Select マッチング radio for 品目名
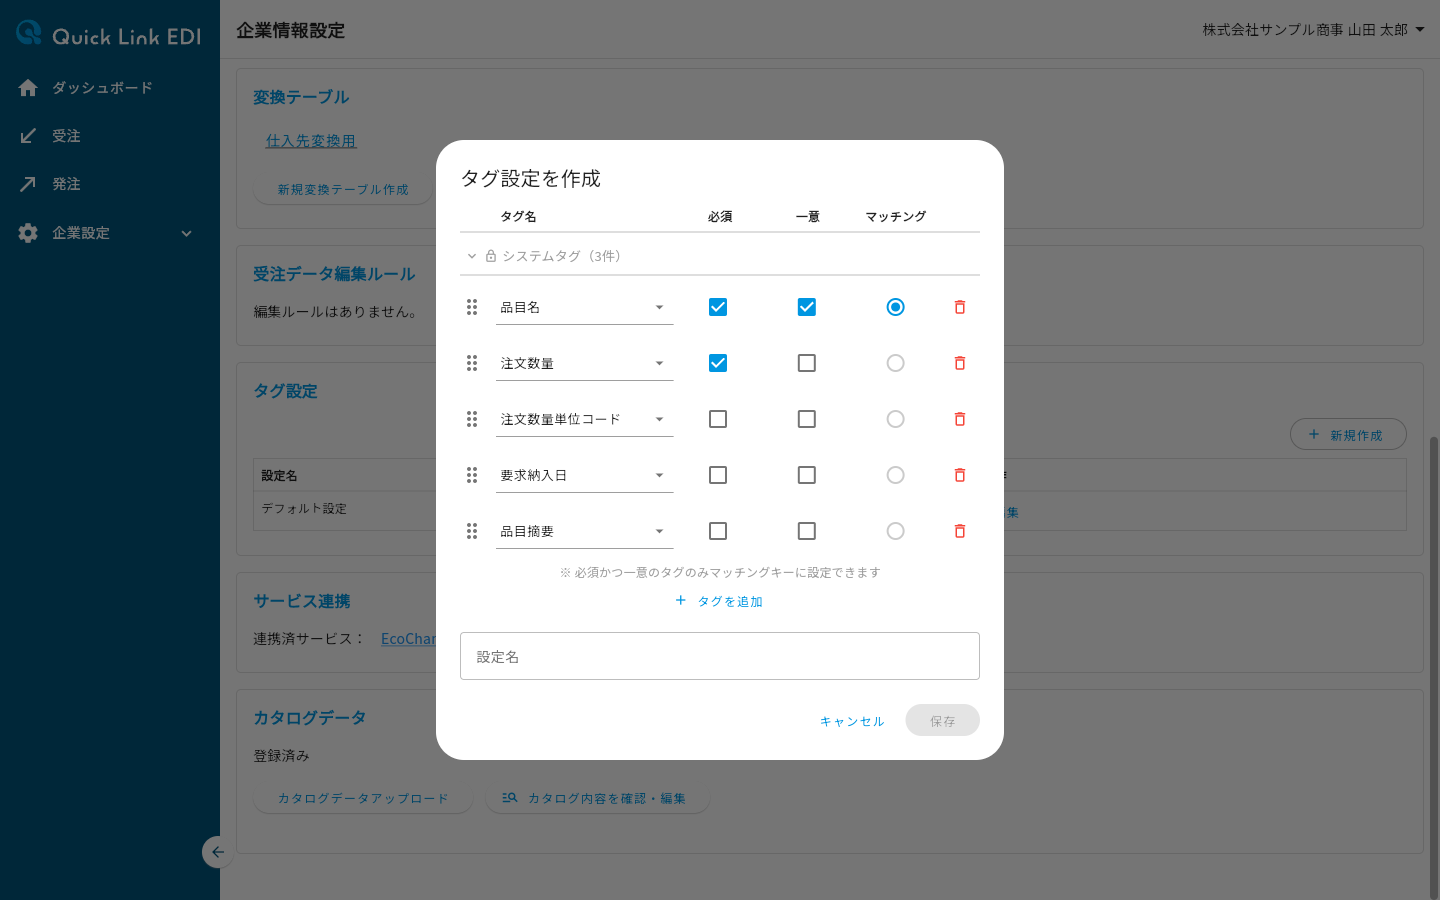 click(x=896, y=307)
